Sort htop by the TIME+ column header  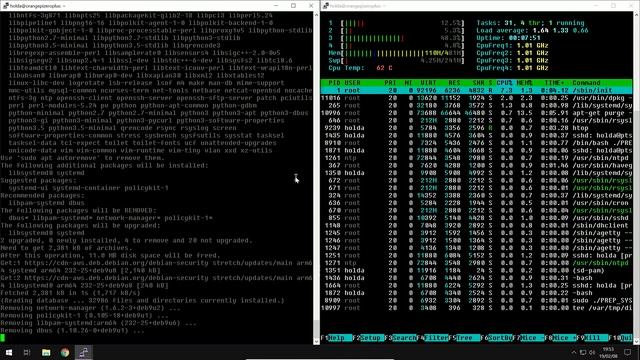click(554, 83)
